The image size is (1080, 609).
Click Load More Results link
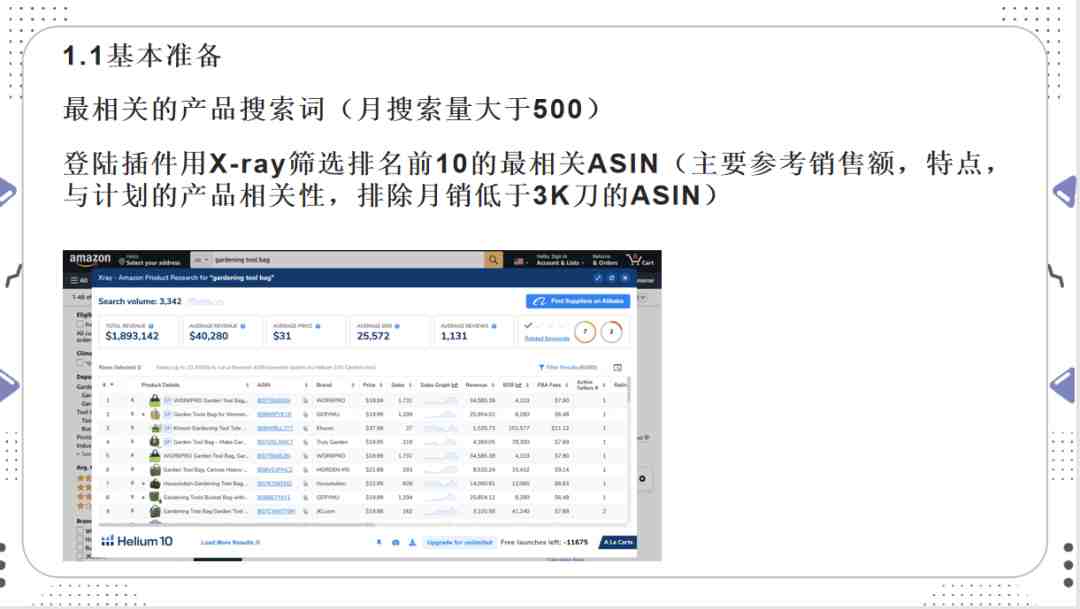[x=230, y=543]
